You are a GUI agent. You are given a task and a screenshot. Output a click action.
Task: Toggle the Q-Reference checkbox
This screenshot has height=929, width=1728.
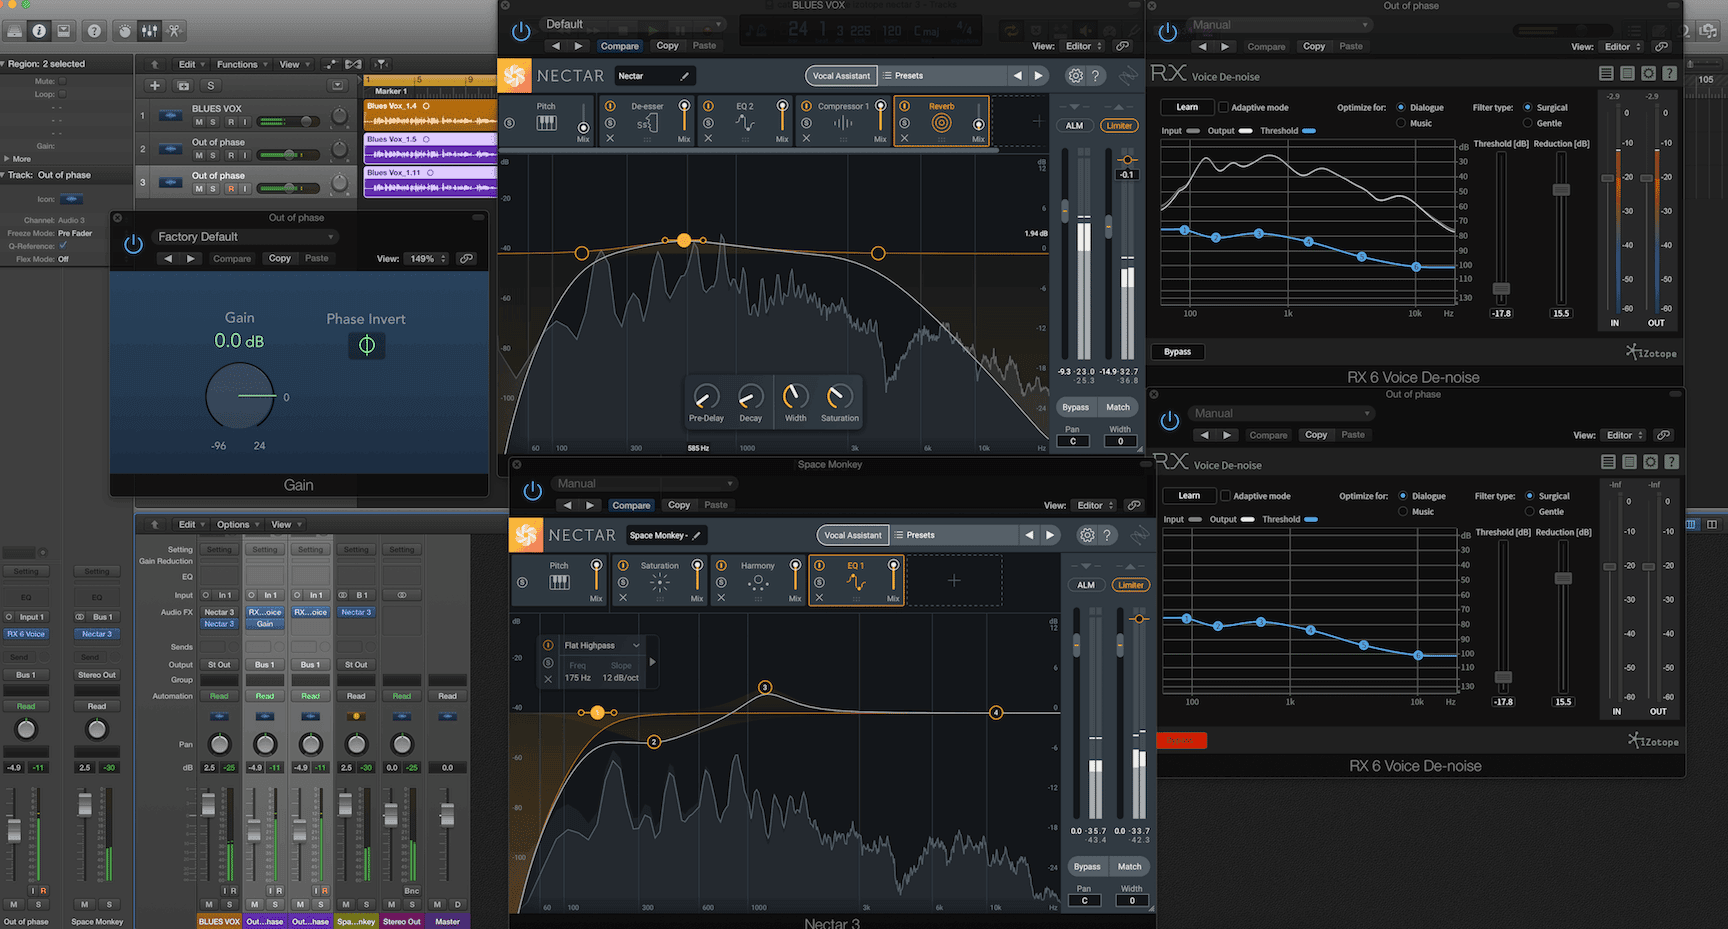pos(63,246)
